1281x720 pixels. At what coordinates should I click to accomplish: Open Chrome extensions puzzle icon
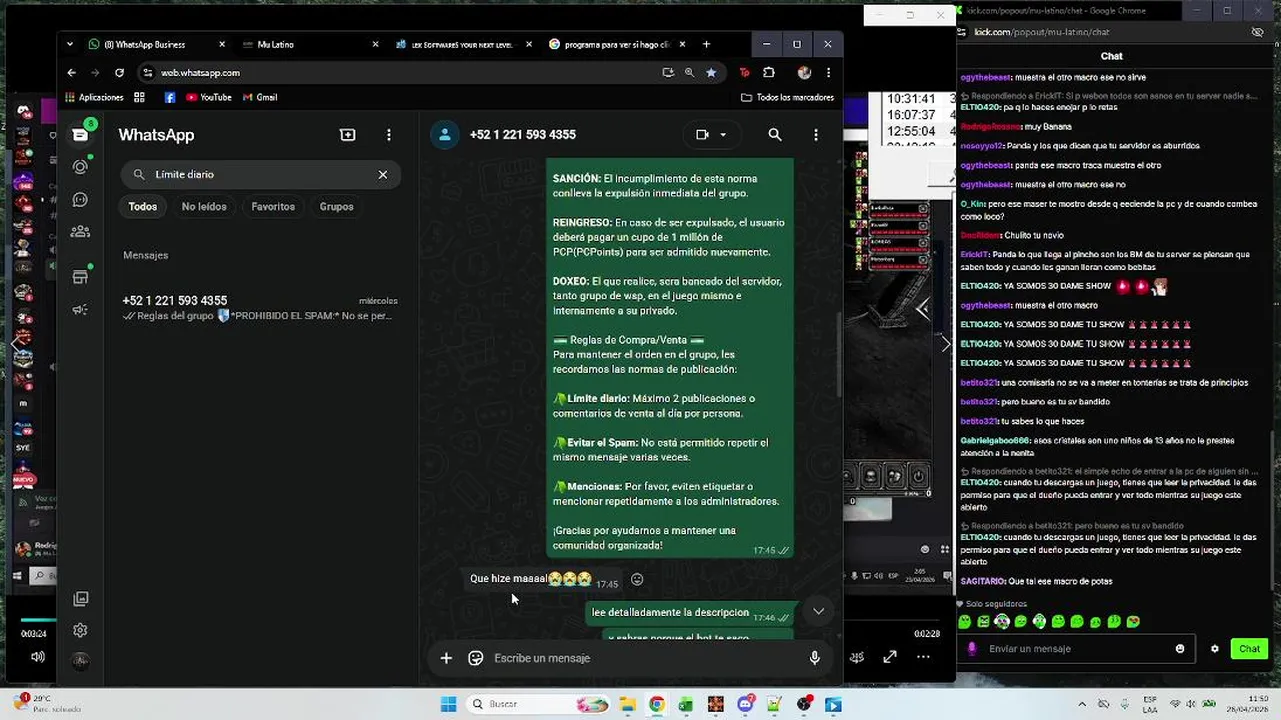[769, 73]
